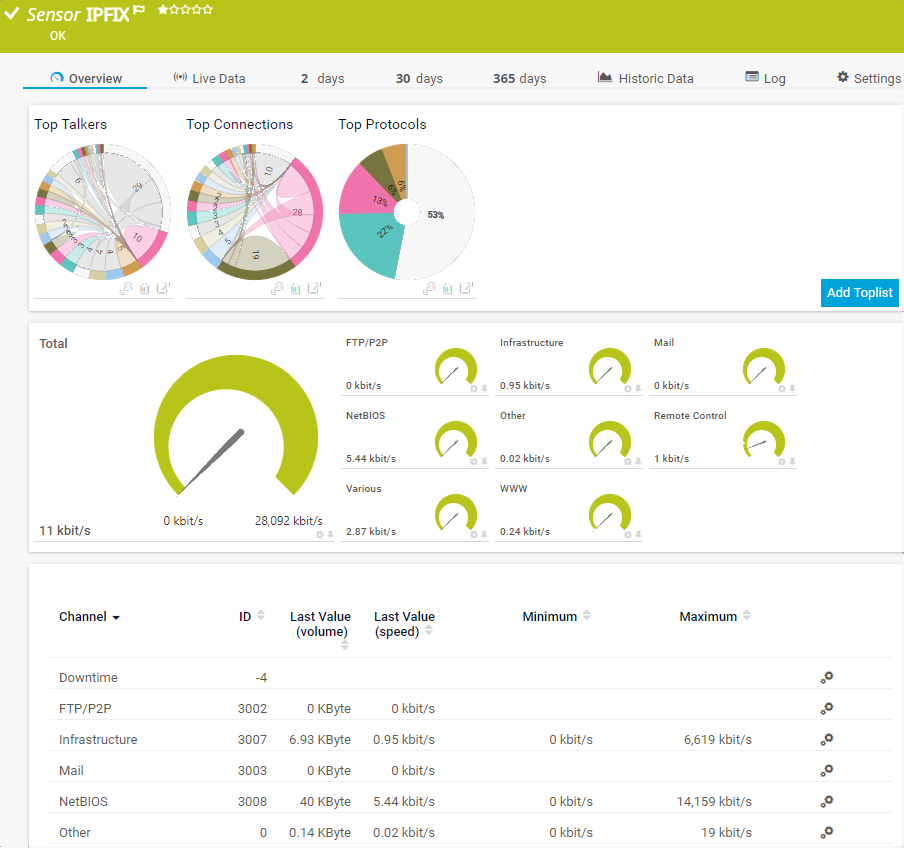Click the trash icon under Top Protocols
Viewport: 904px width, 848px height.
[x=448, y=288]
